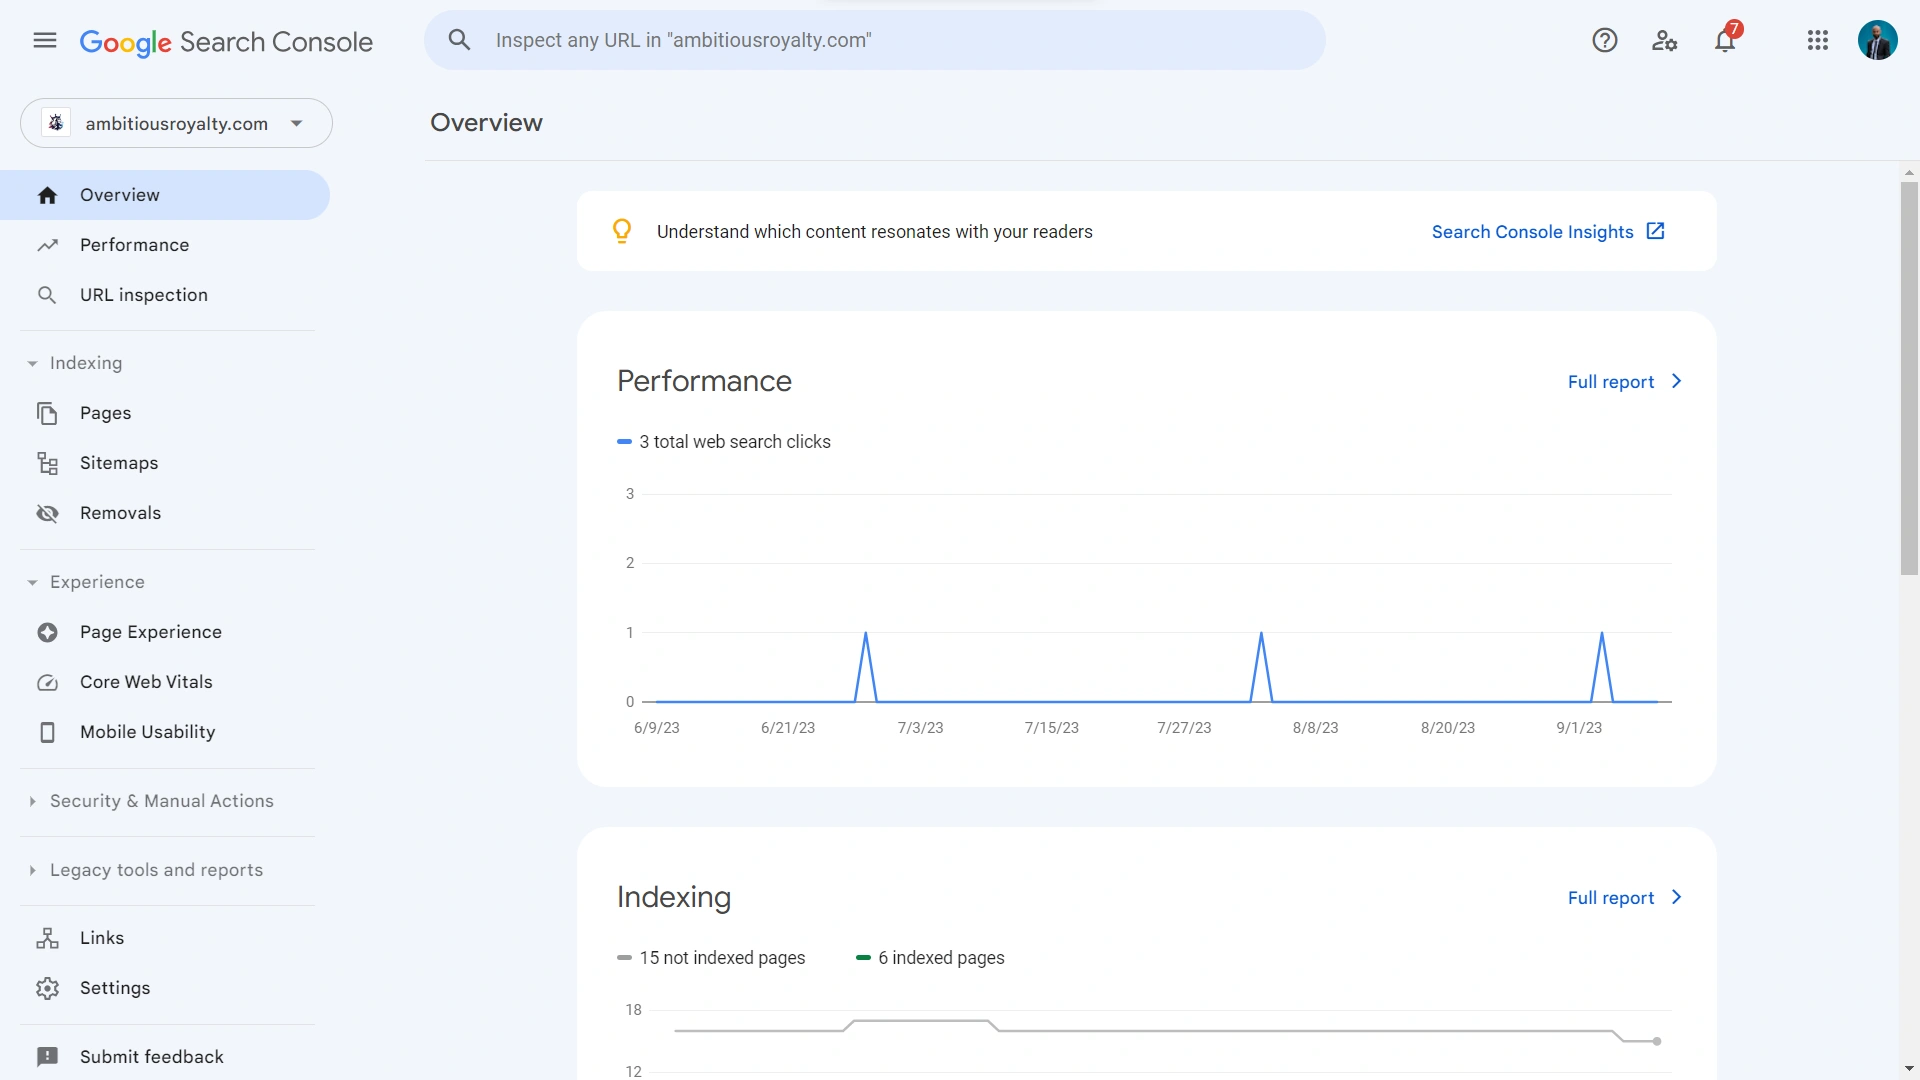The image size is (1920, 1080).
Task: Open the navigation hamburger menu
Action: 44,40
